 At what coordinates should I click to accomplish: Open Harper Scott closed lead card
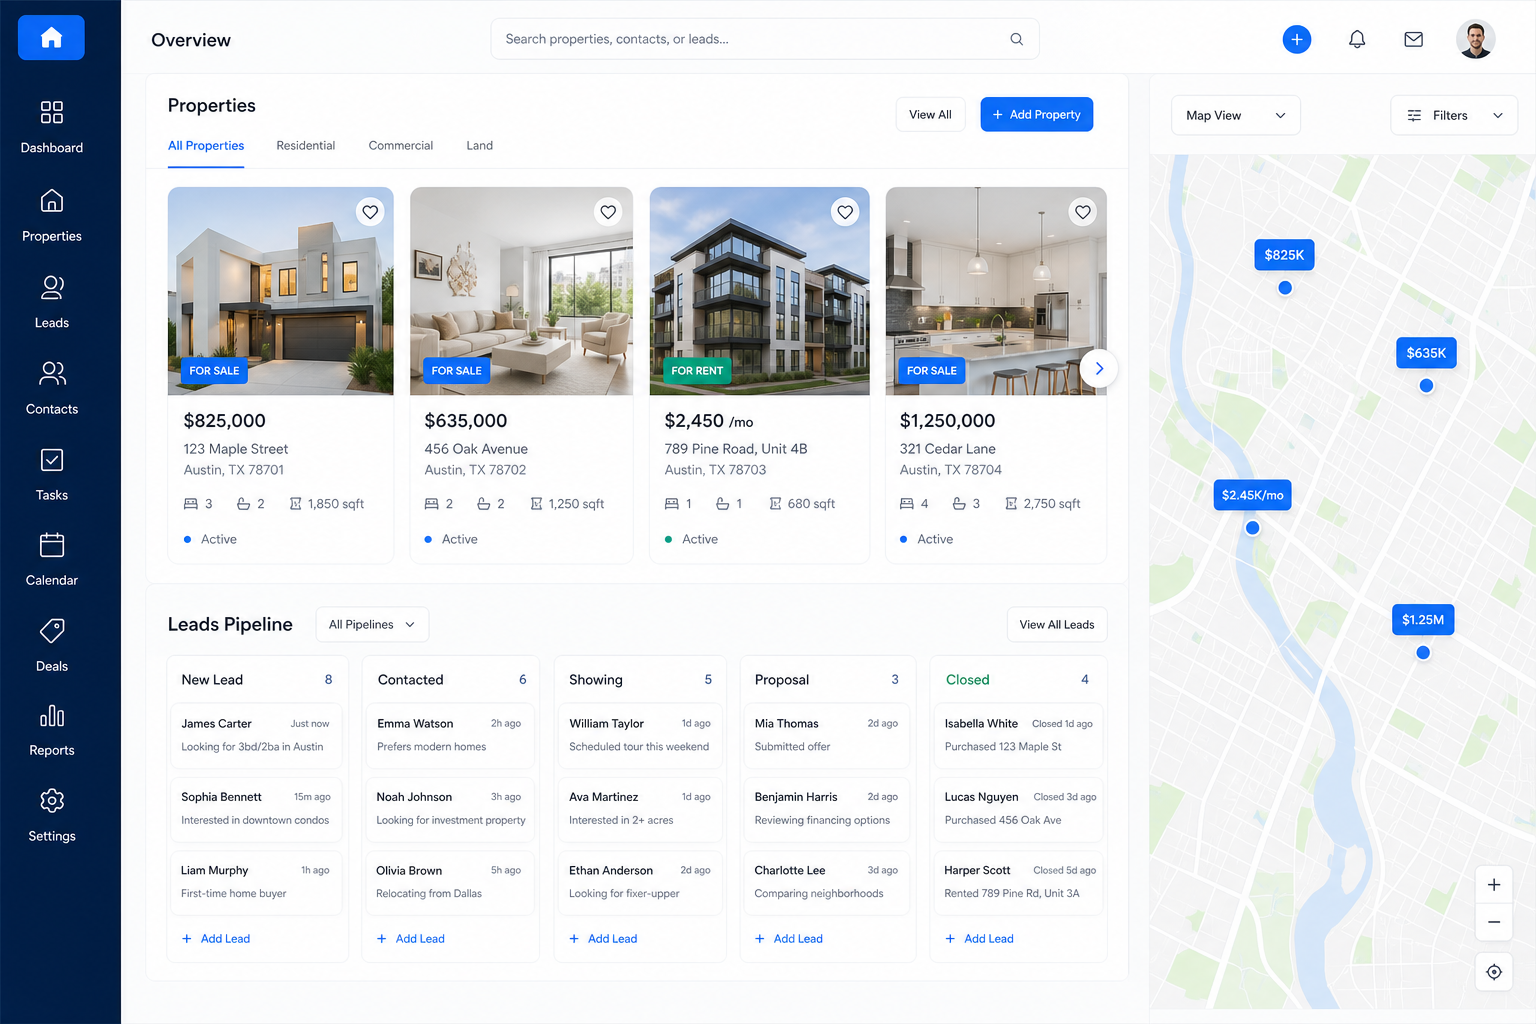pyautogui.click(x=1018, y=882)
